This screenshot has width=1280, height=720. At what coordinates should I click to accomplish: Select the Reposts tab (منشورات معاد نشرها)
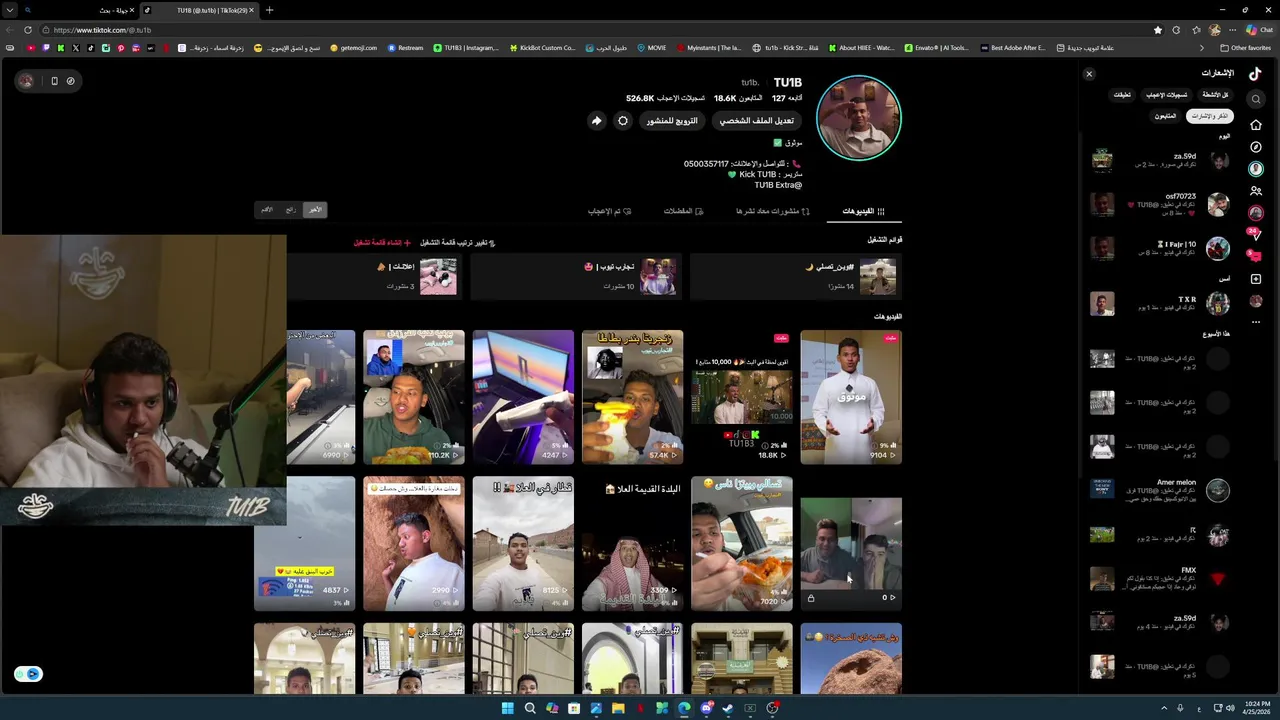(773, 211)
